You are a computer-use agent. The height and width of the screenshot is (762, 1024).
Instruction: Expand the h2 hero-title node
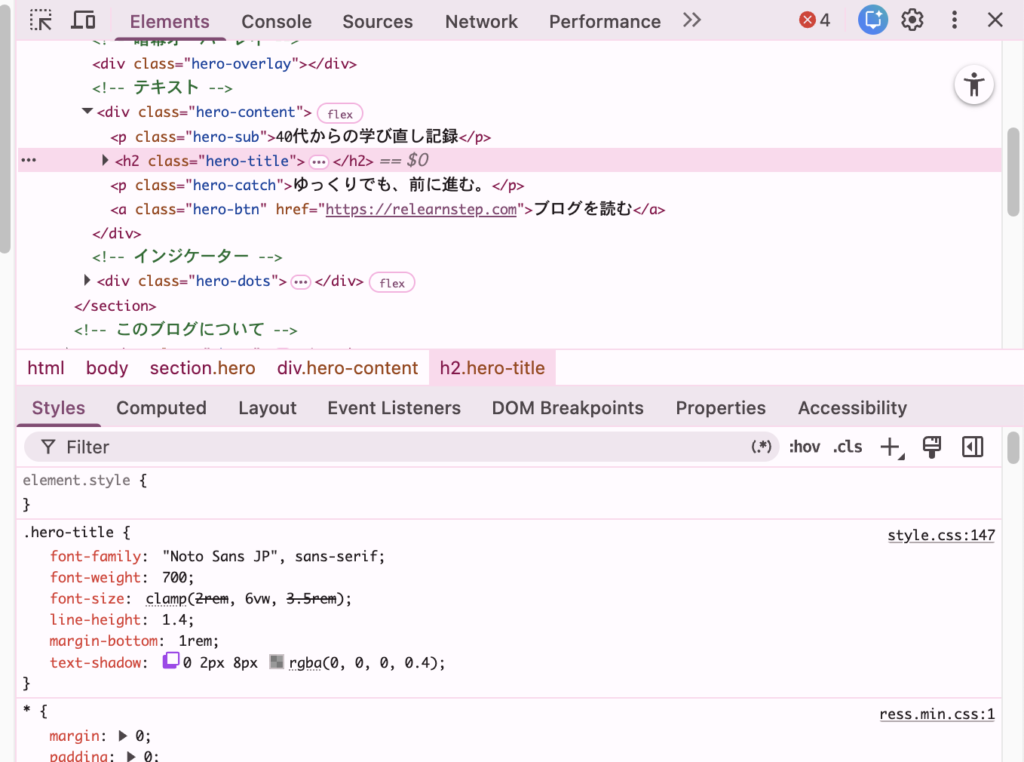(x=104, y=160)
